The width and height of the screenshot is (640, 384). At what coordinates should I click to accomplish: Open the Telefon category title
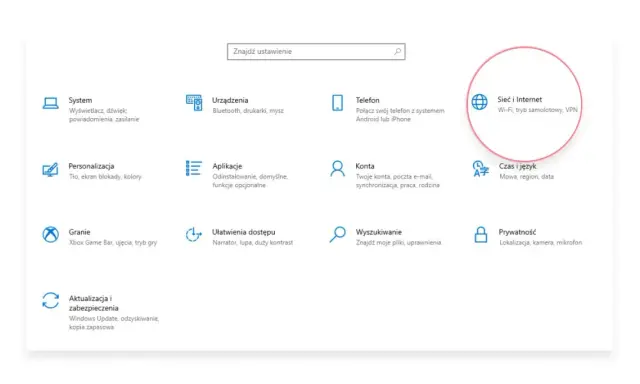pos(367,100)
